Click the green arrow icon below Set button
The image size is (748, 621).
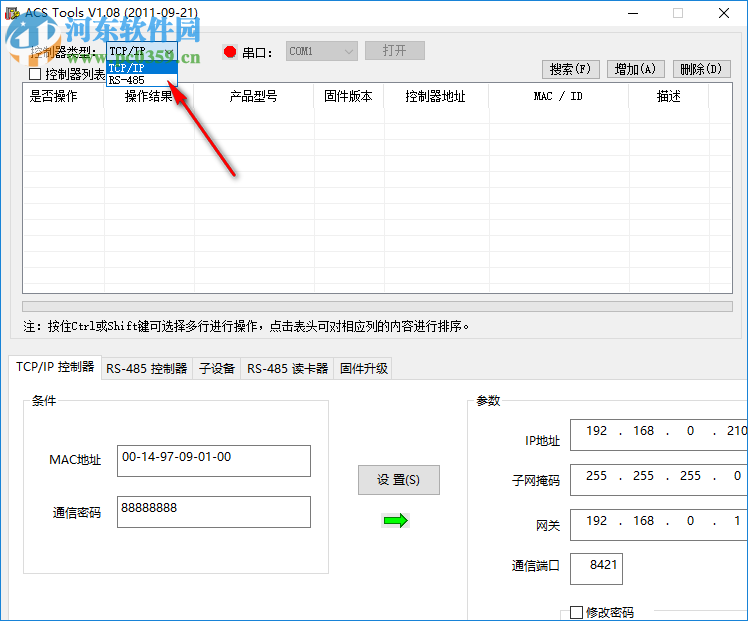pos(395,520)
